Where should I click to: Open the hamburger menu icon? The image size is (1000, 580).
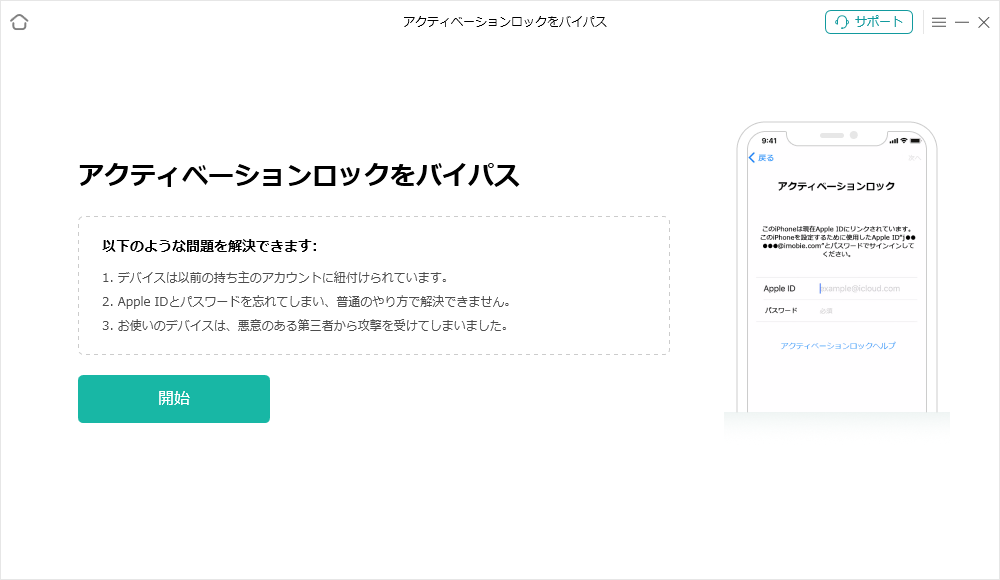click(939, 22)
